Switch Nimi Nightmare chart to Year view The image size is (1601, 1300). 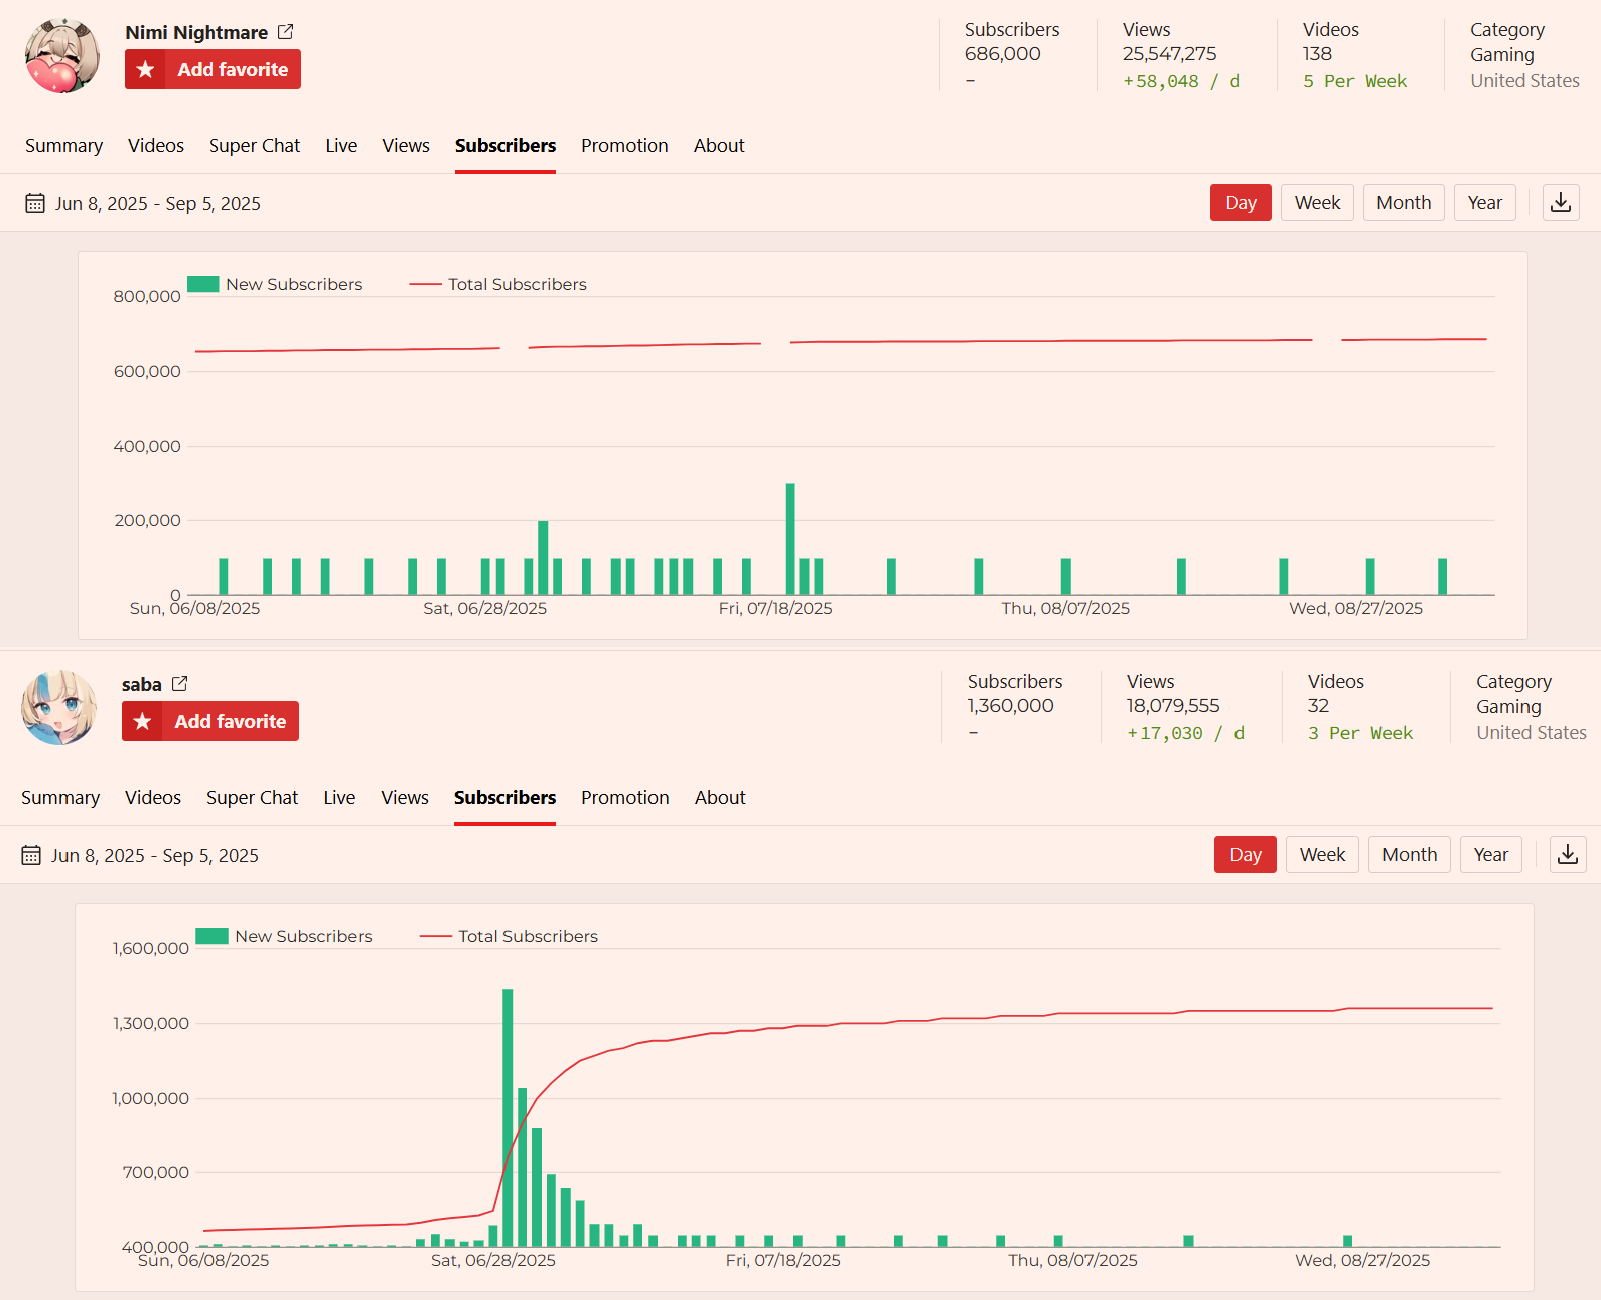tap(1485, 203)
